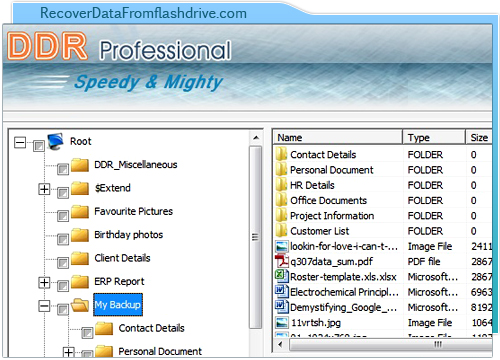Select the Birthday photos tree label
This screenshot has width=500, height=360.
coord(129,235)
